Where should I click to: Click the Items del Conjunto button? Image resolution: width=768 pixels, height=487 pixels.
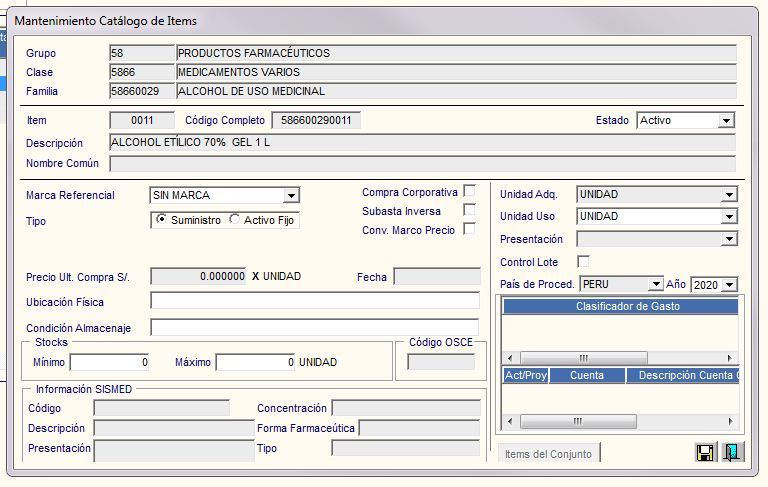(549, 454)
